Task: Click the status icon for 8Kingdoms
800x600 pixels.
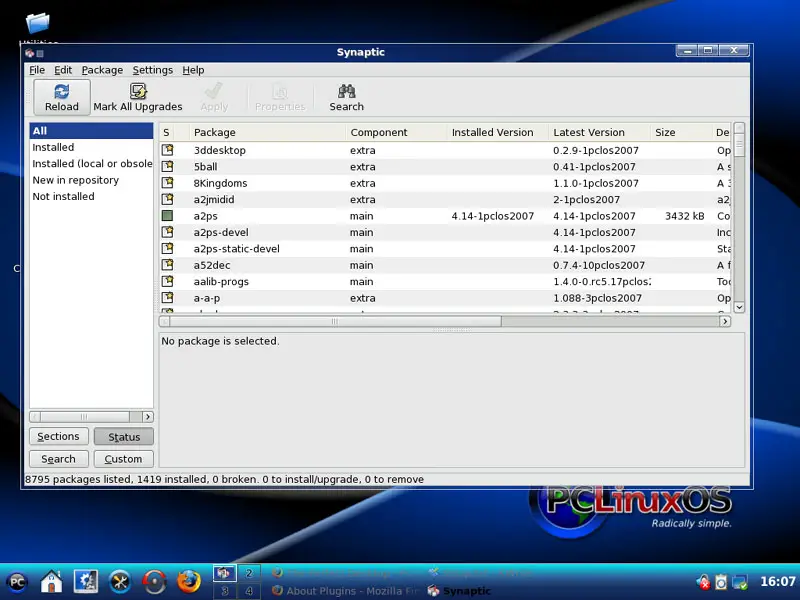Action: (x=167, y=183)
